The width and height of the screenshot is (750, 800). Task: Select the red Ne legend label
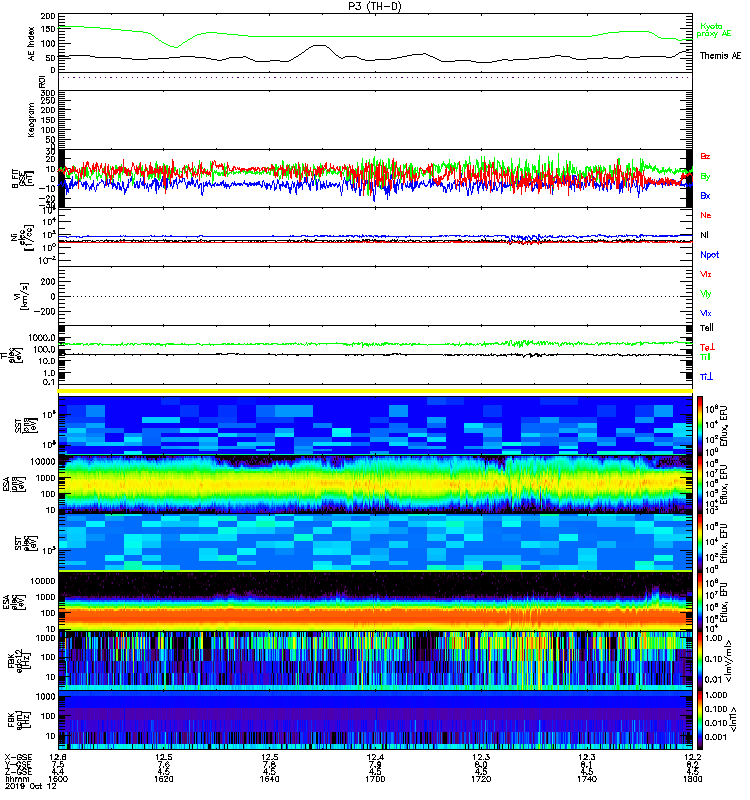[706, 215]
